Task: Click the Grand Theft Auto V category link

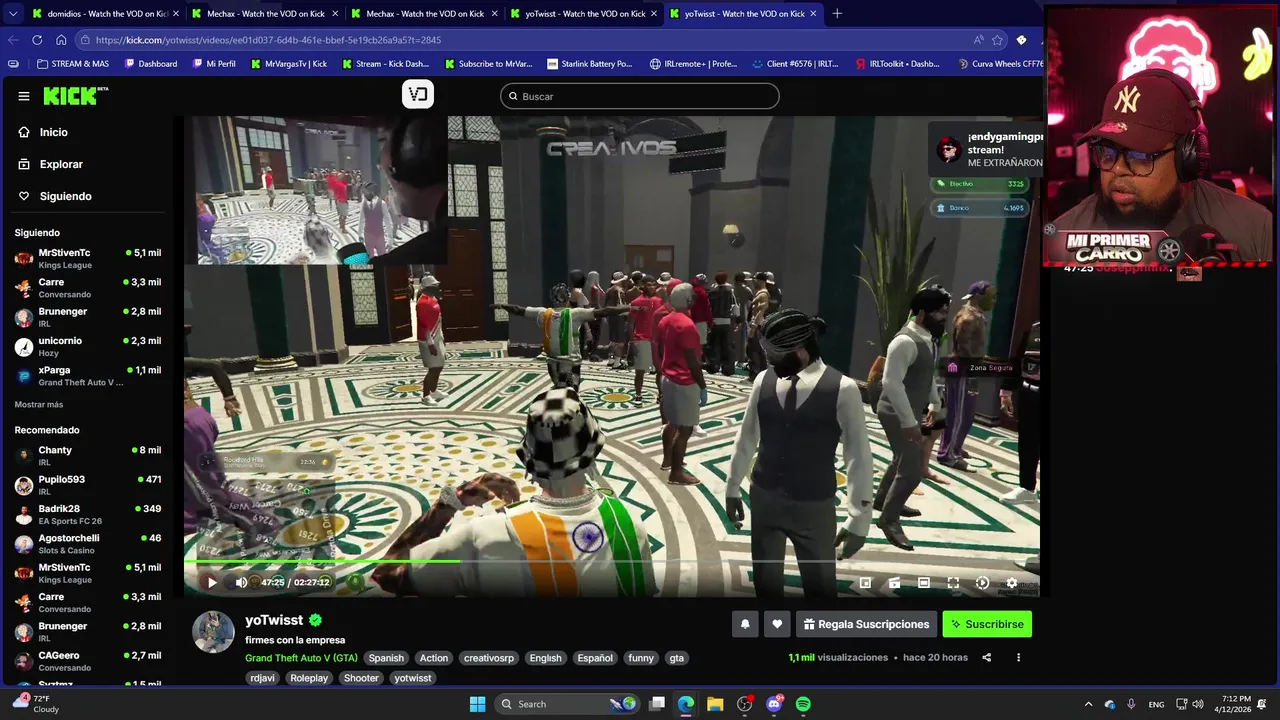Action: tap(301, 658)
